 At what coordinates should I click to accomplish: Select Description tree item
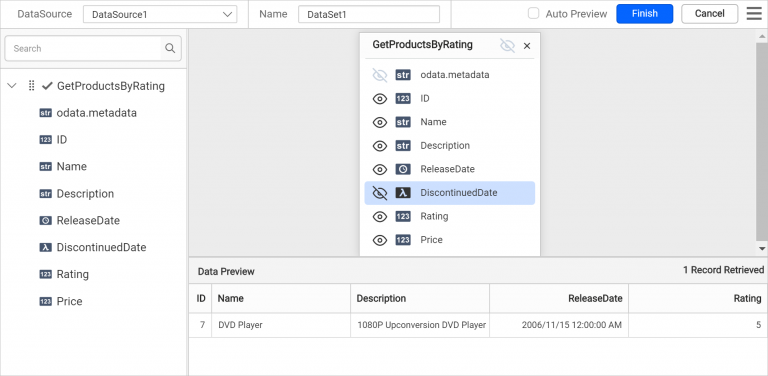coord(85,194)
